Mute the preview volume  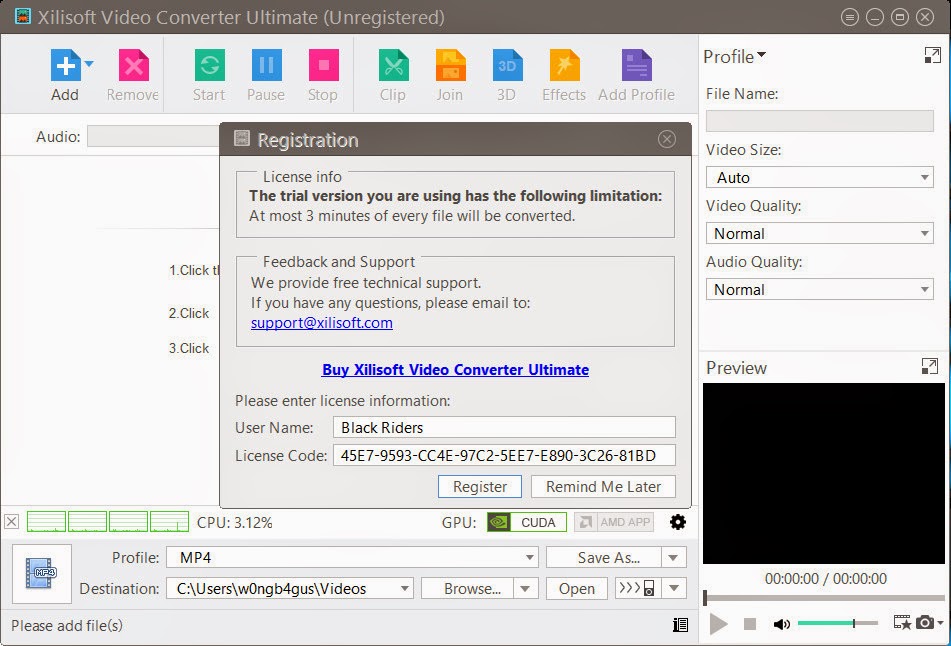point(782,623)
